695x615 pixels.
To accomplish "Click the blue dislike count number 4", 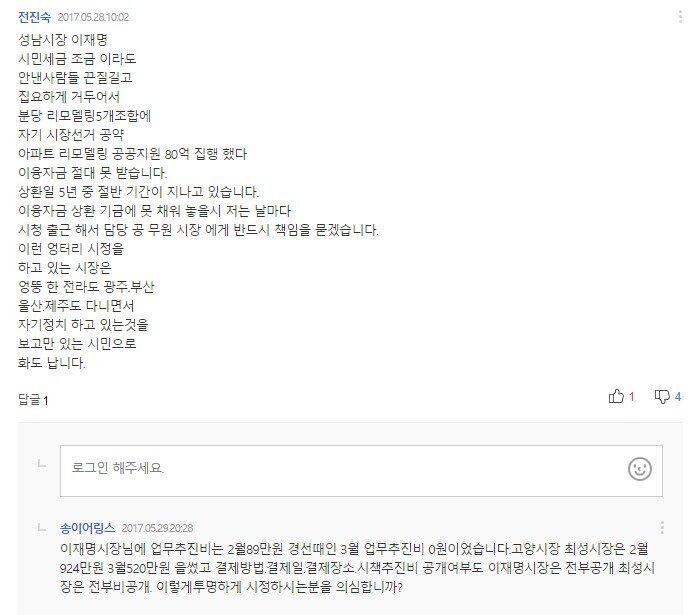I will point(678,397).
